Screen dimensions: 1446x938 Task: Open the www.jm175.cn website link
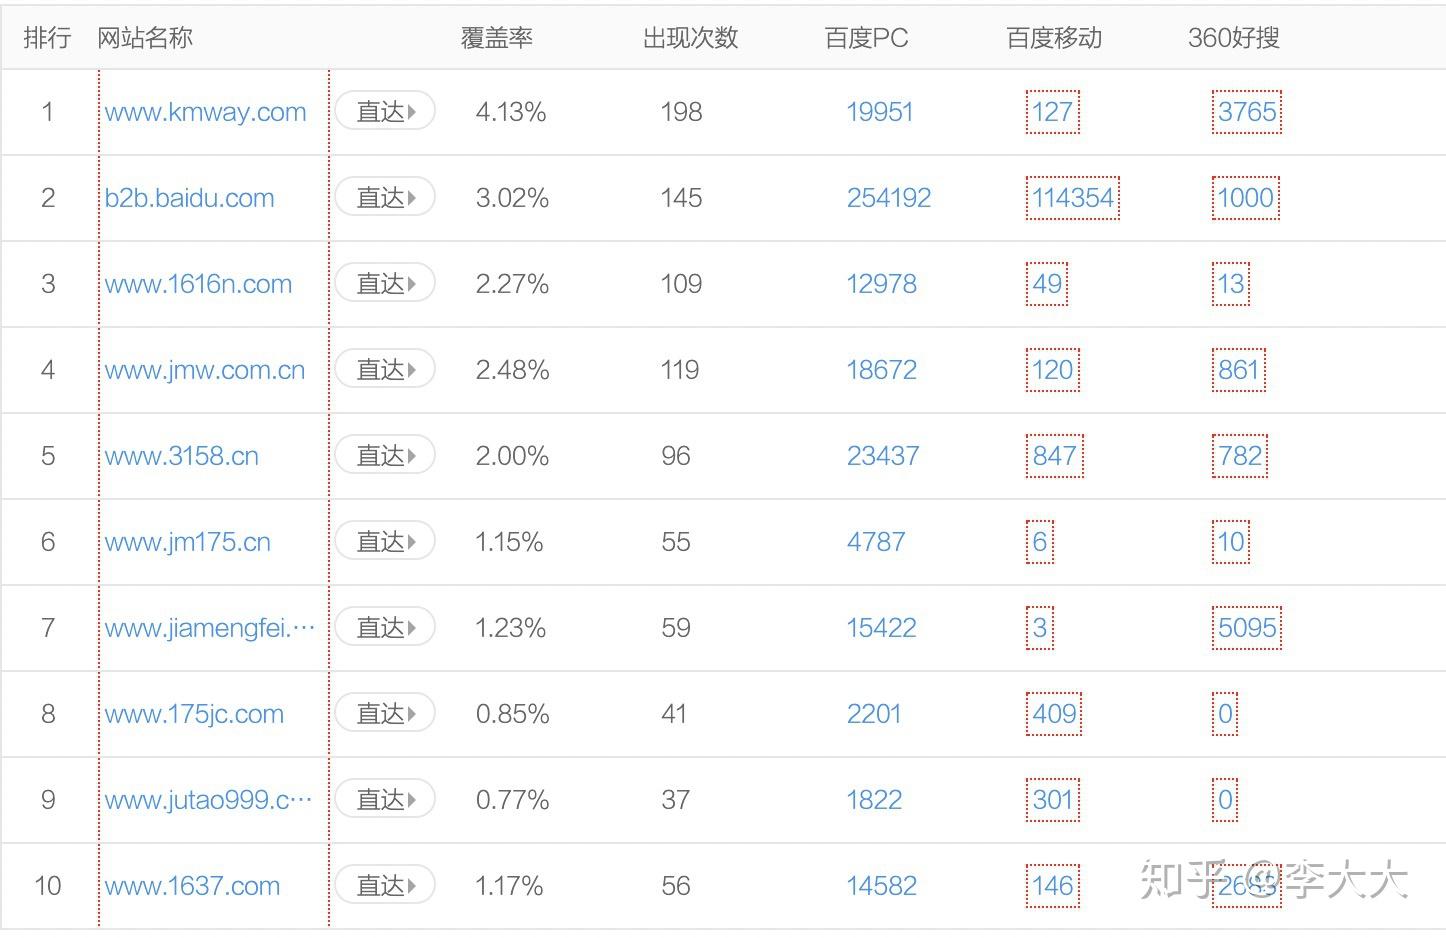coord(187,542)
